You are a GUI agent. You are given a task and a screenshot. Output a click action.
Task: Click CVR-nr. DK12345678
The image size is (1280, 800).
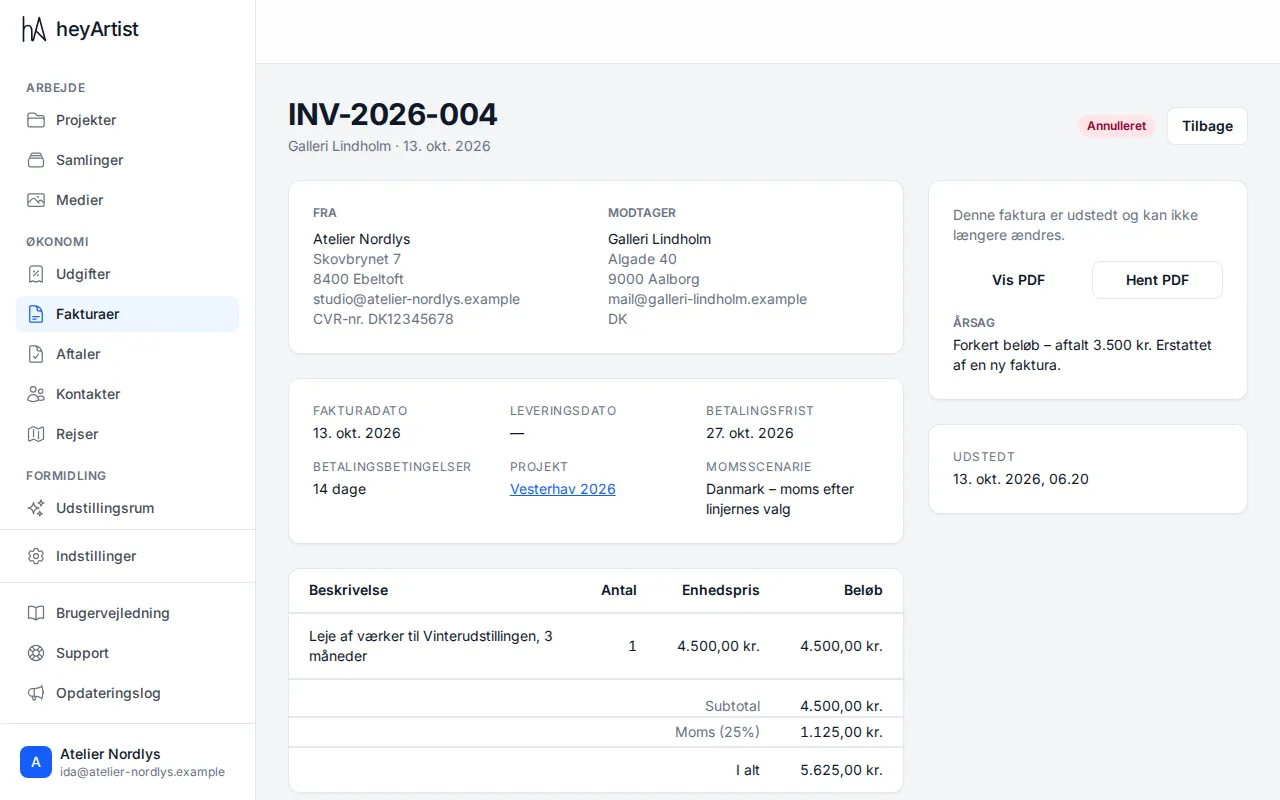(x=383, y=319)
